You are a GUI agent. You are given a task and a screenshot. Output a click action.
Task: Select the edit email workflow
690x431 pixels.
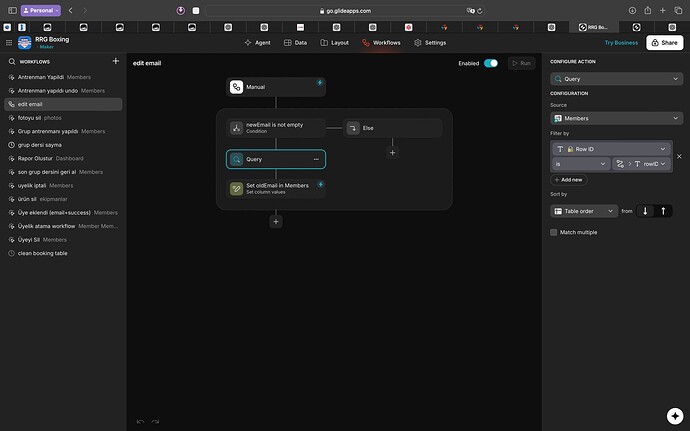63,104
